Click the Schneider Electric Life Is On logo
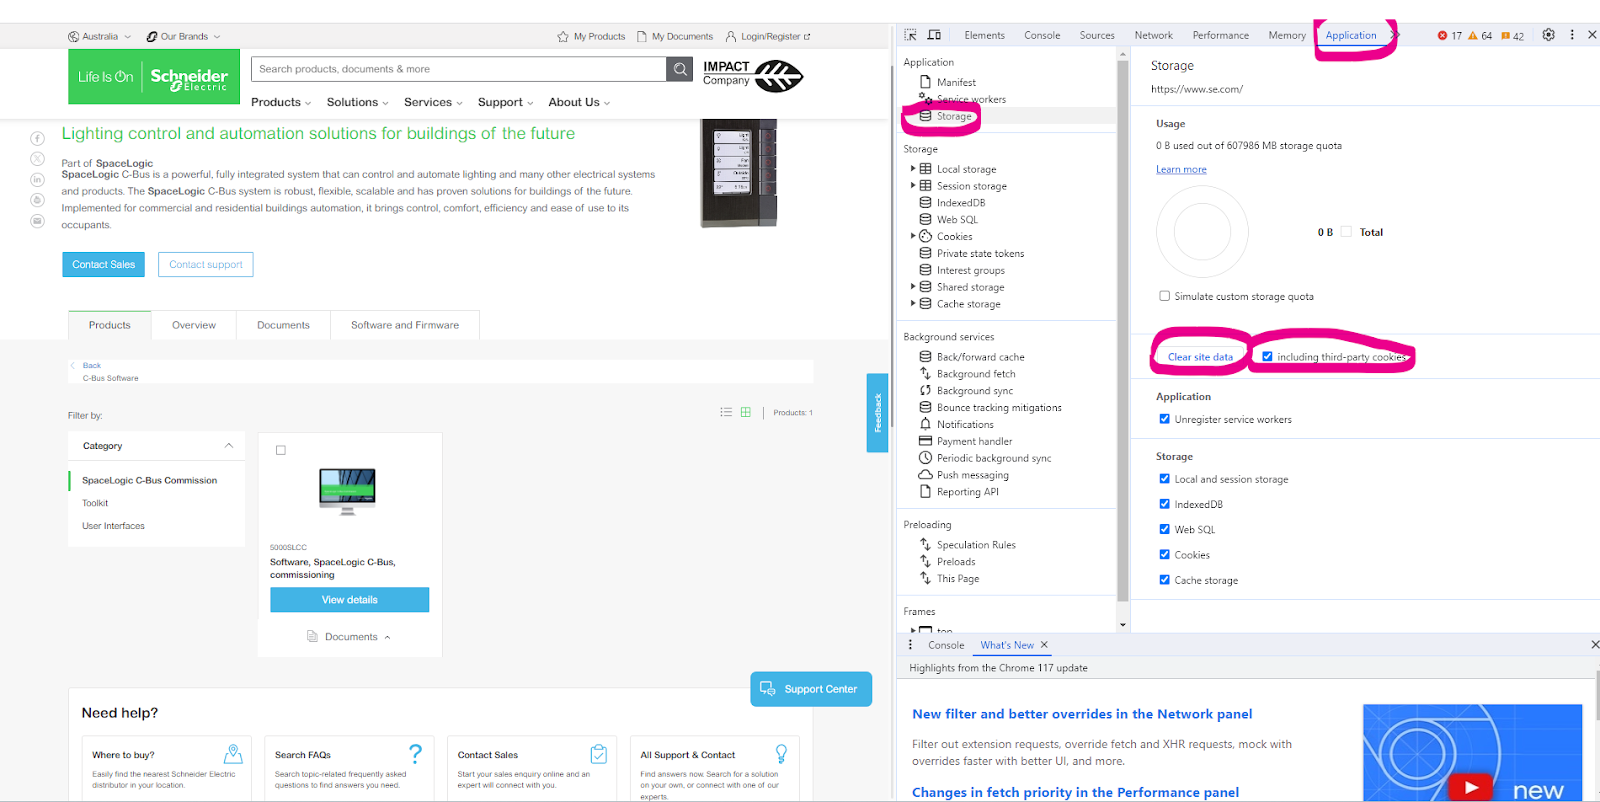Image resolution: width=1600 pixels, height=802 pixels. [154, 76]
